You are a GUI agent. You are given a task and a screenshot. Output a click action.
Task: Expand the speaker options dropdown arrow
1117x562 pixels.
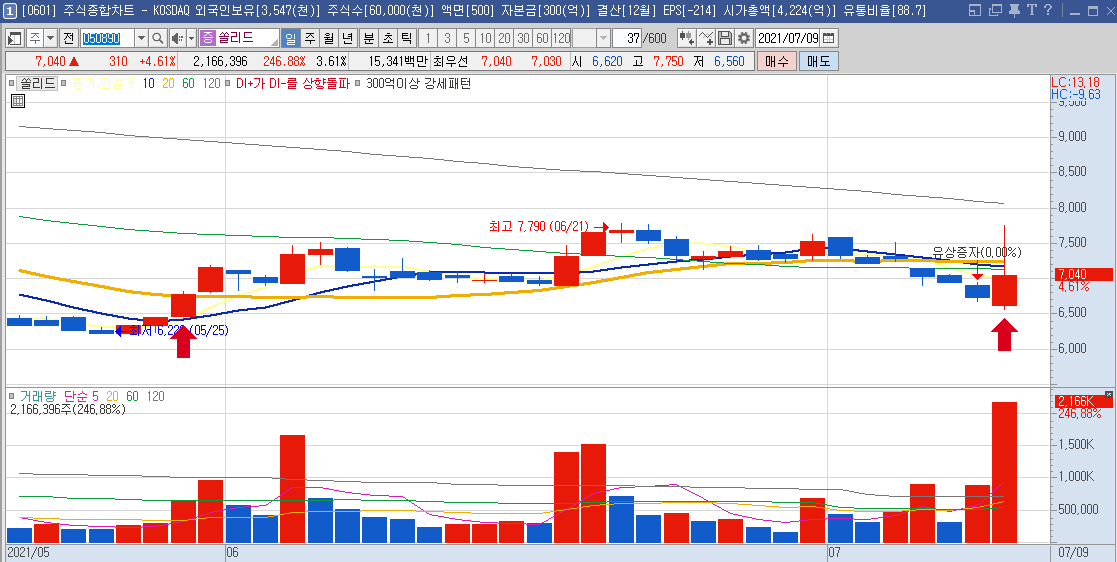[x=191, y=38]
